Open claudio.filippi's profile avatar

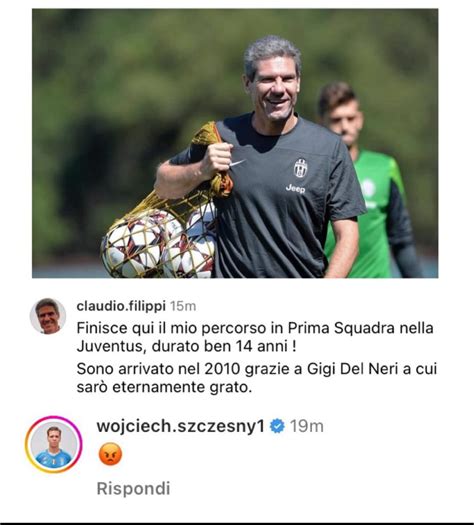point(48,316)
